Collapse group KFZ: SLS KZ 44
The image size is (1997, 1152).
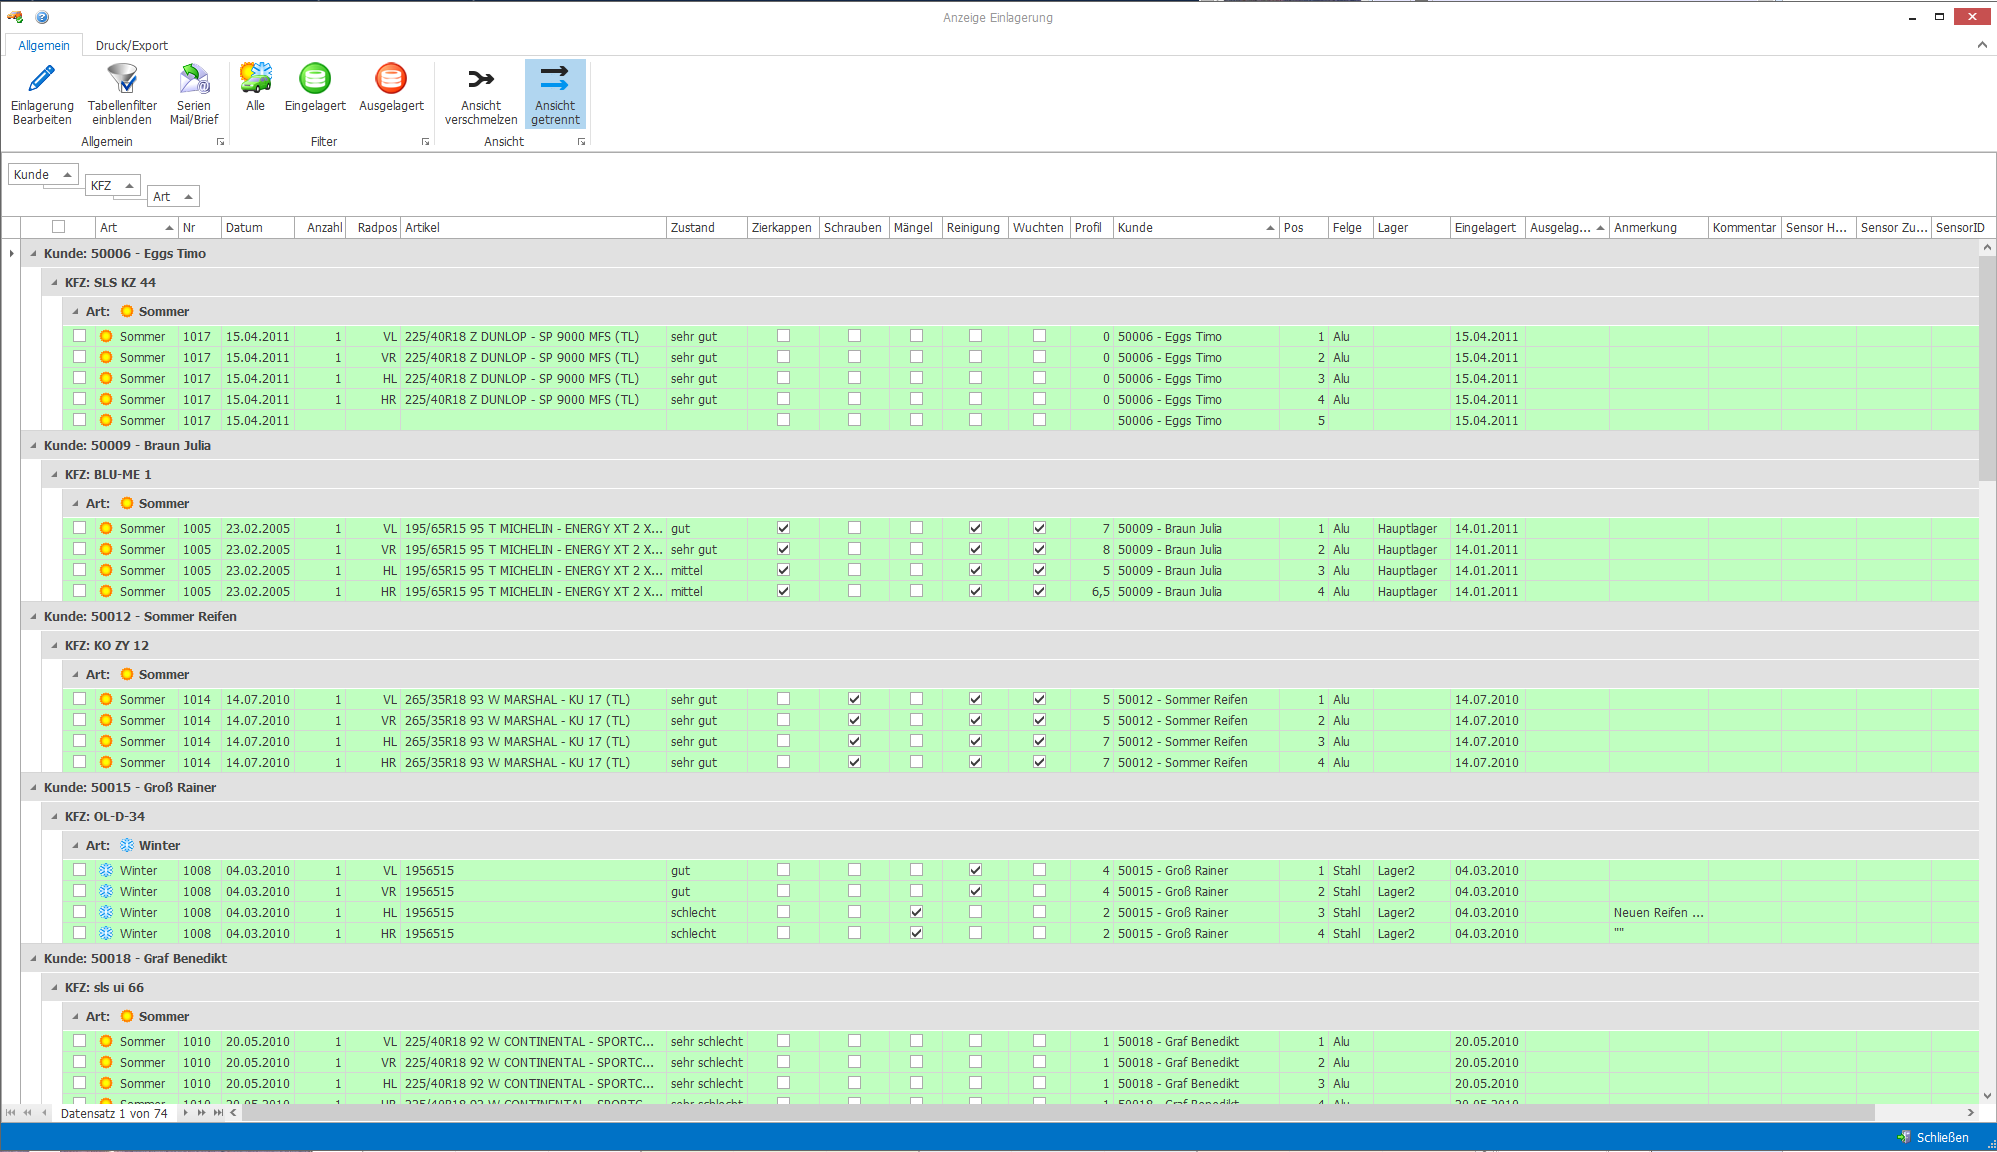(x=54, y=283)
